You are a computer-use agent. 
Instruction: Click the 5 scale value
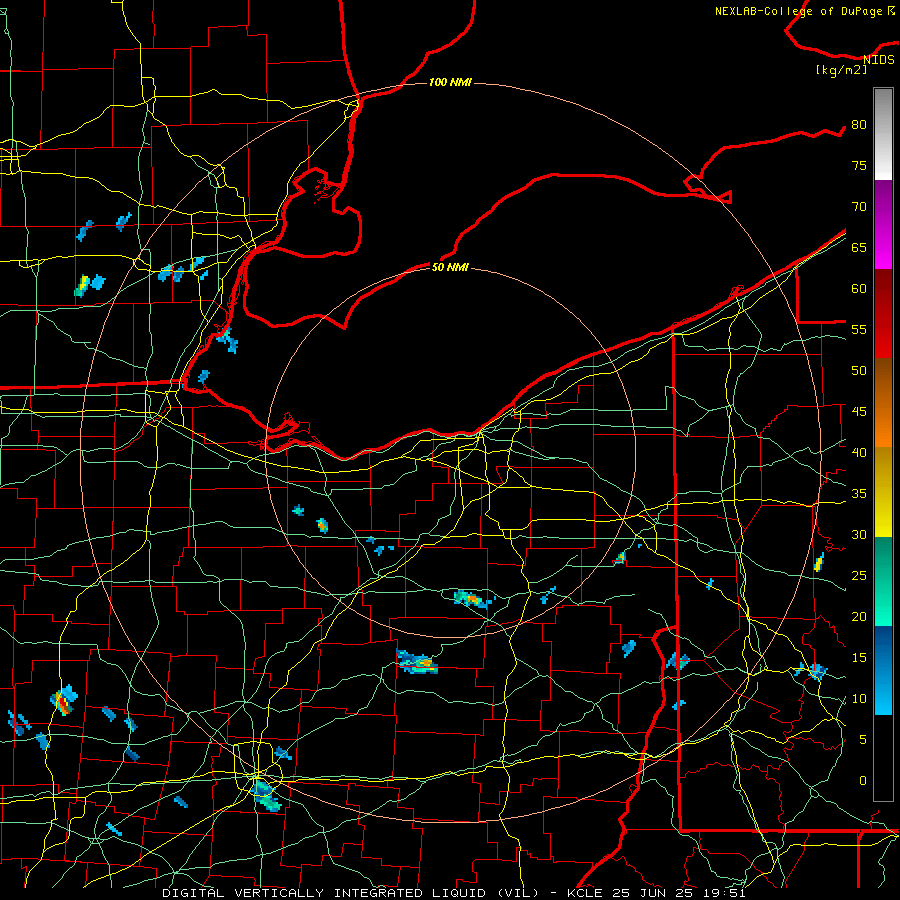[863, 740]
